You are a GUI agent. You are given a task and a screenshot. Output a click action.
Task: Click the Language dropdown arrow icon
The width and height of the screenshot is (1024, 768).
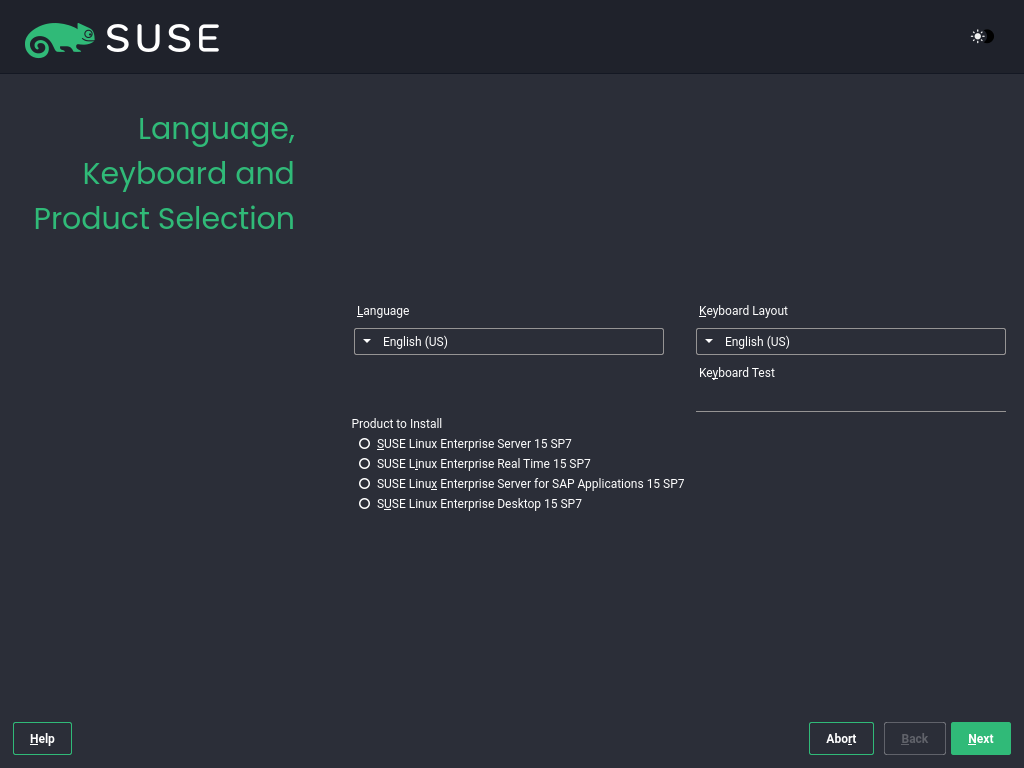[x=368, y=341]
